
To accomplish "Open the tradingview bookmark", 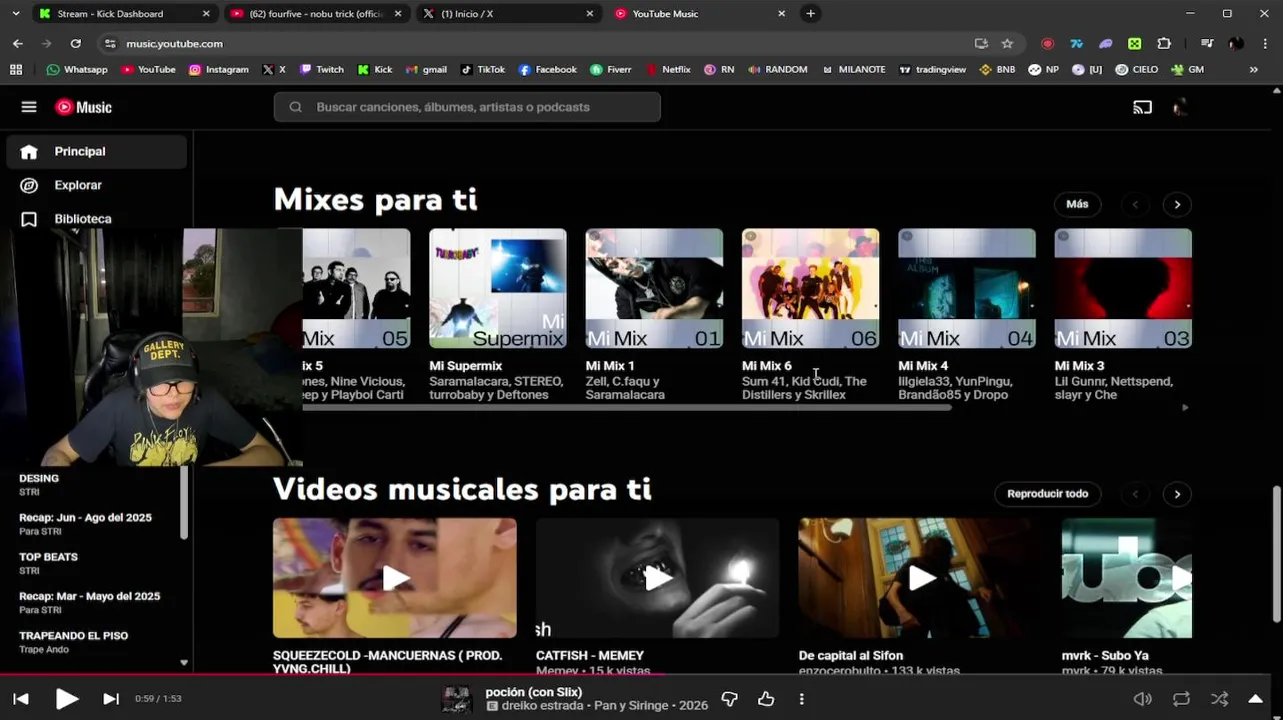I will tap(932, 70).
